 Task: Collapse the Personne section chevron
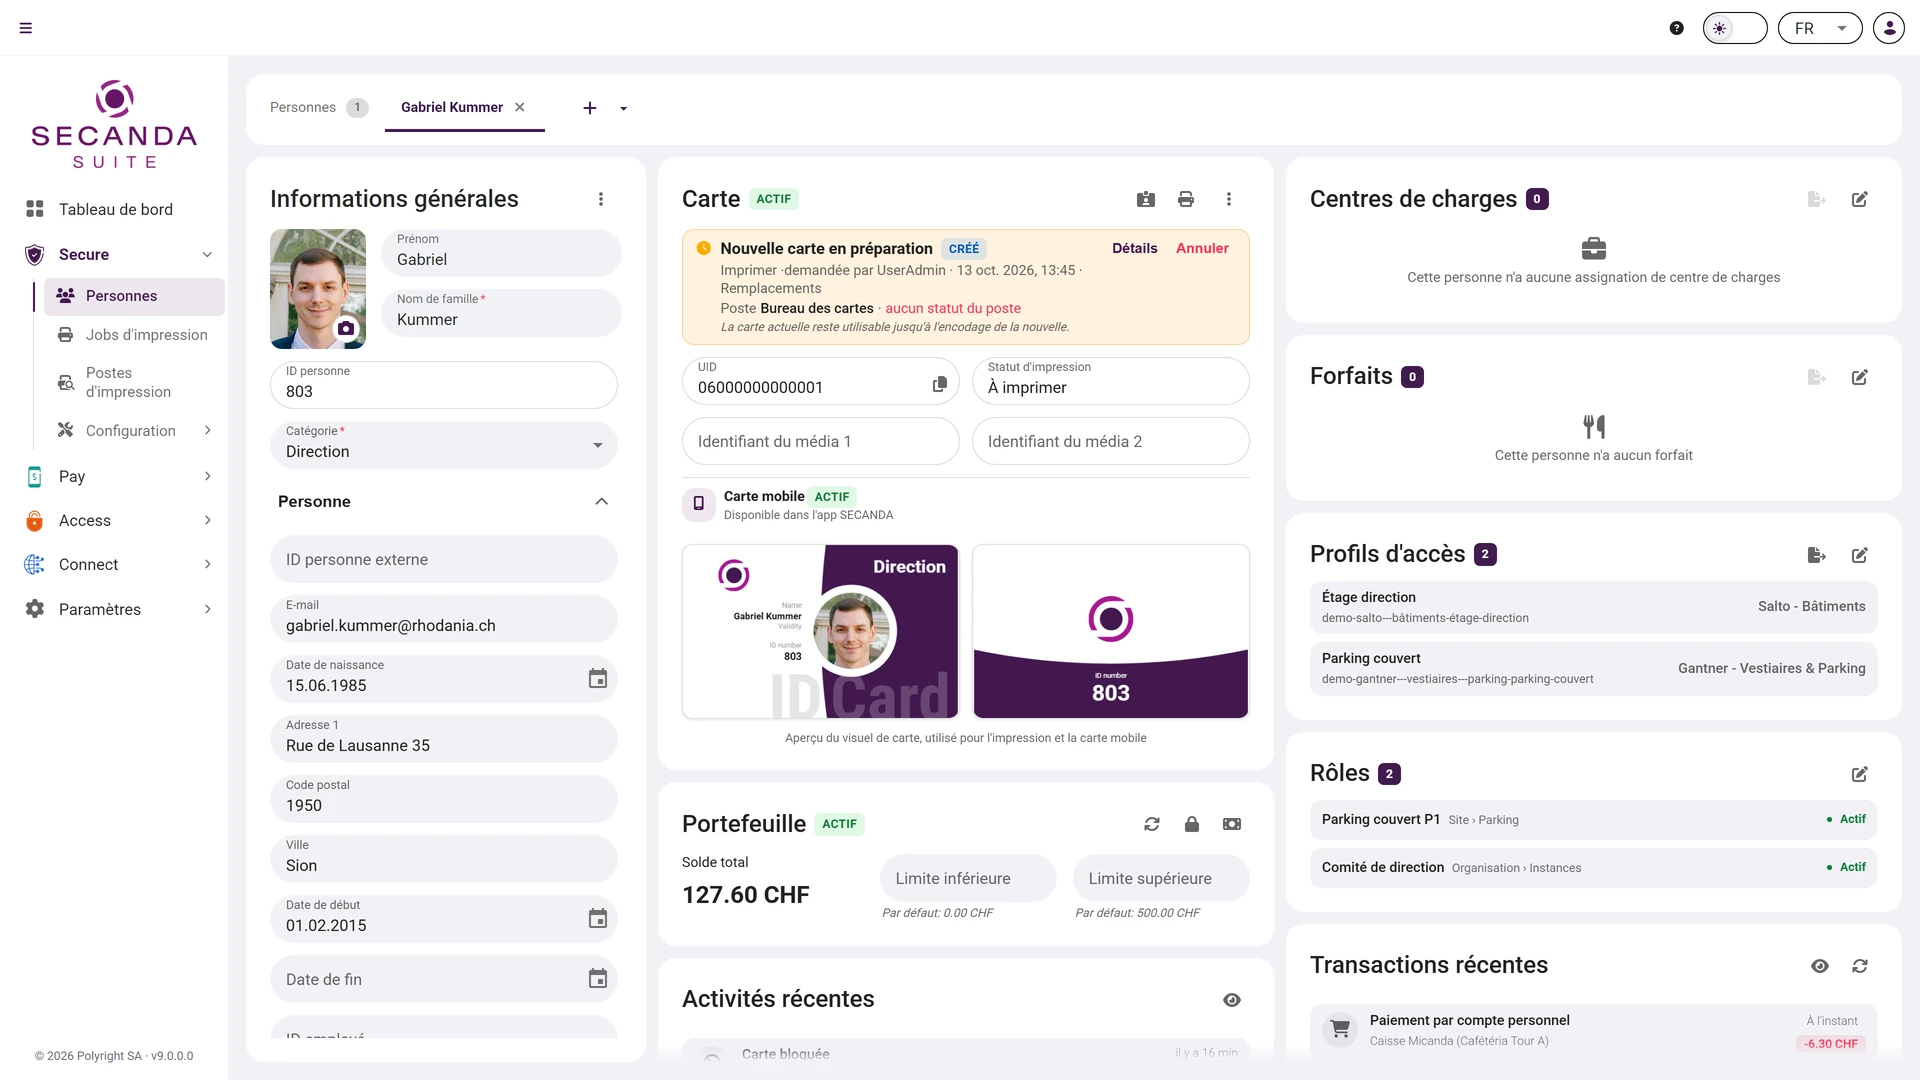(602, 501)
